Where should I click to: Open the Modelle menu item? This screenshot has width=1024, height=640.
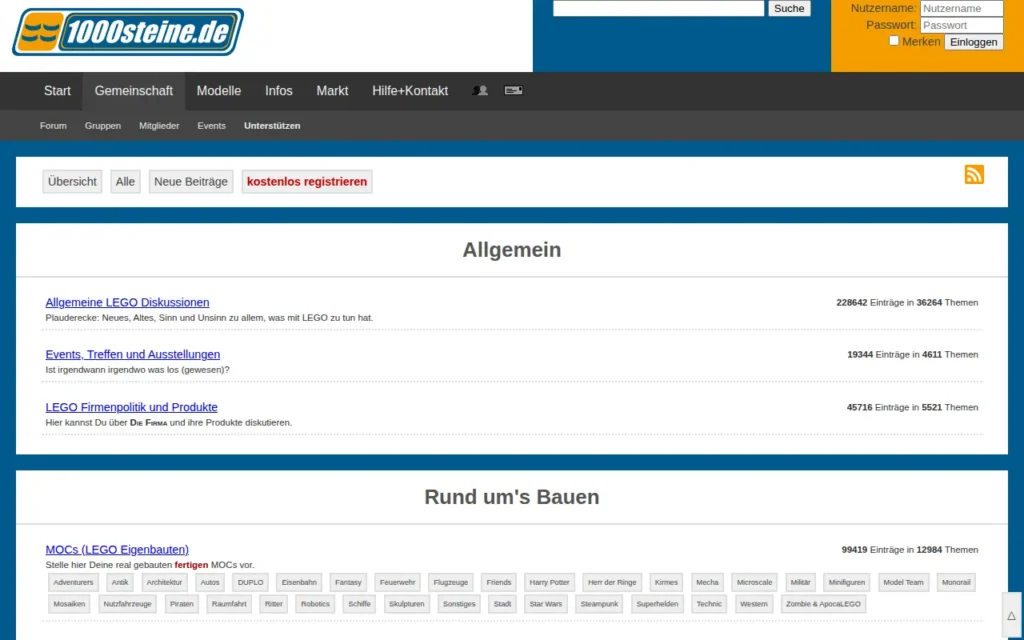coord(219,91)
